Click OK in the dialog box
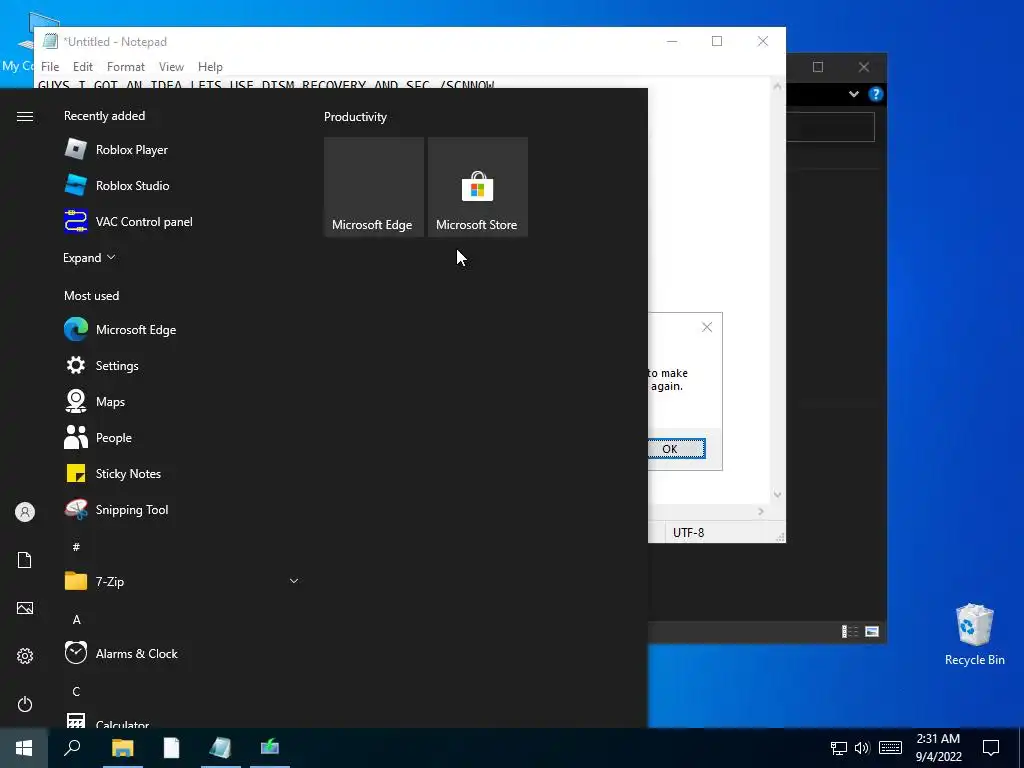 coord(676,449)
